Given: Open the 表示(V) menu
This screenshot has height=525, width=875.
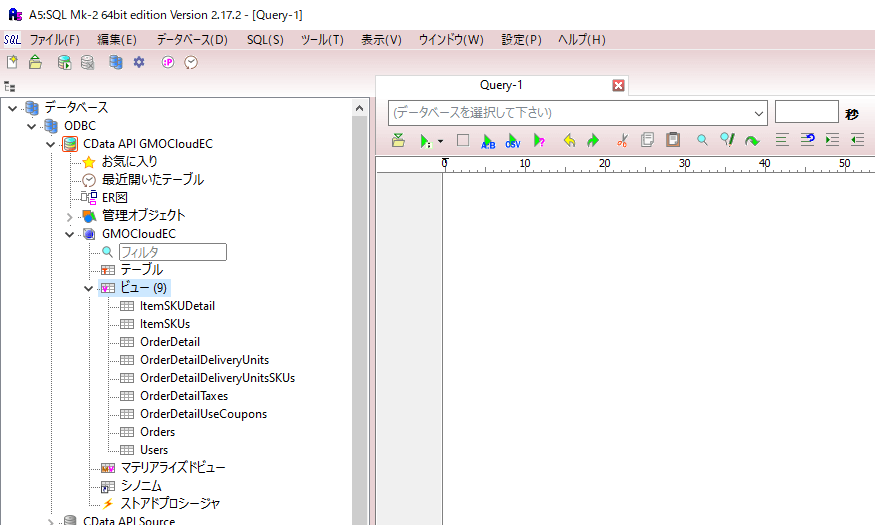Looking at the screenshot, I should tap(381, 40).
